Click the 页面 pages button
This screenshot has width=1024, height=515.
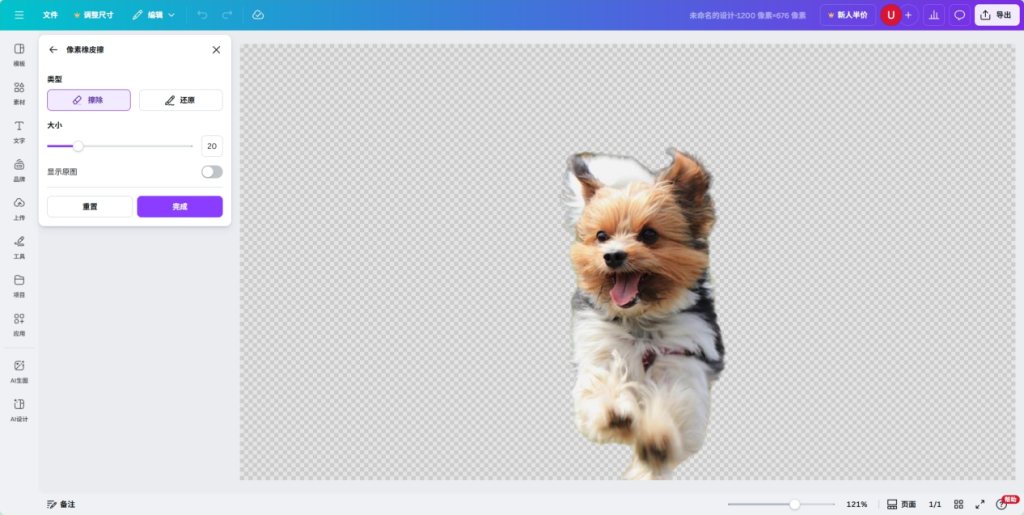click(x=901, y=505)
